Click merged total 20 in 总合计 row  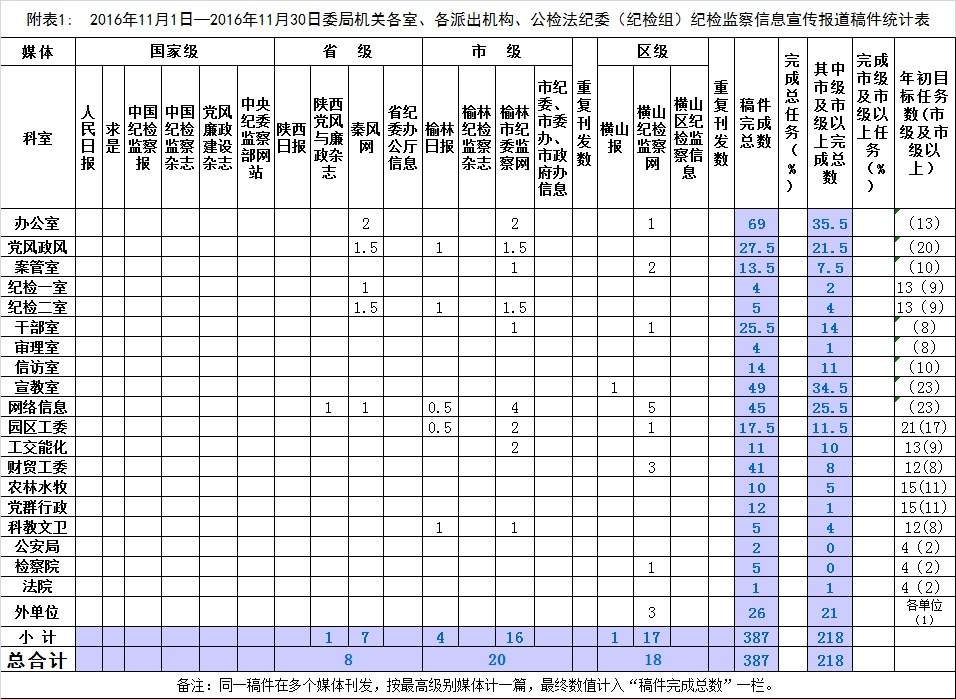click(497, 660)
